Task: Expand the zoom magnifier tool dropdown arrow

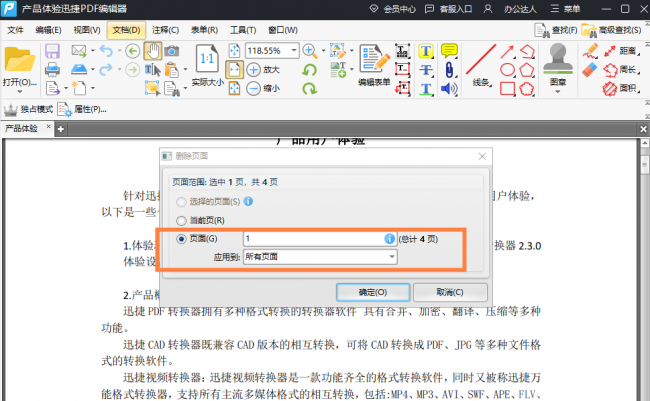Action: (x=323, y=51)
